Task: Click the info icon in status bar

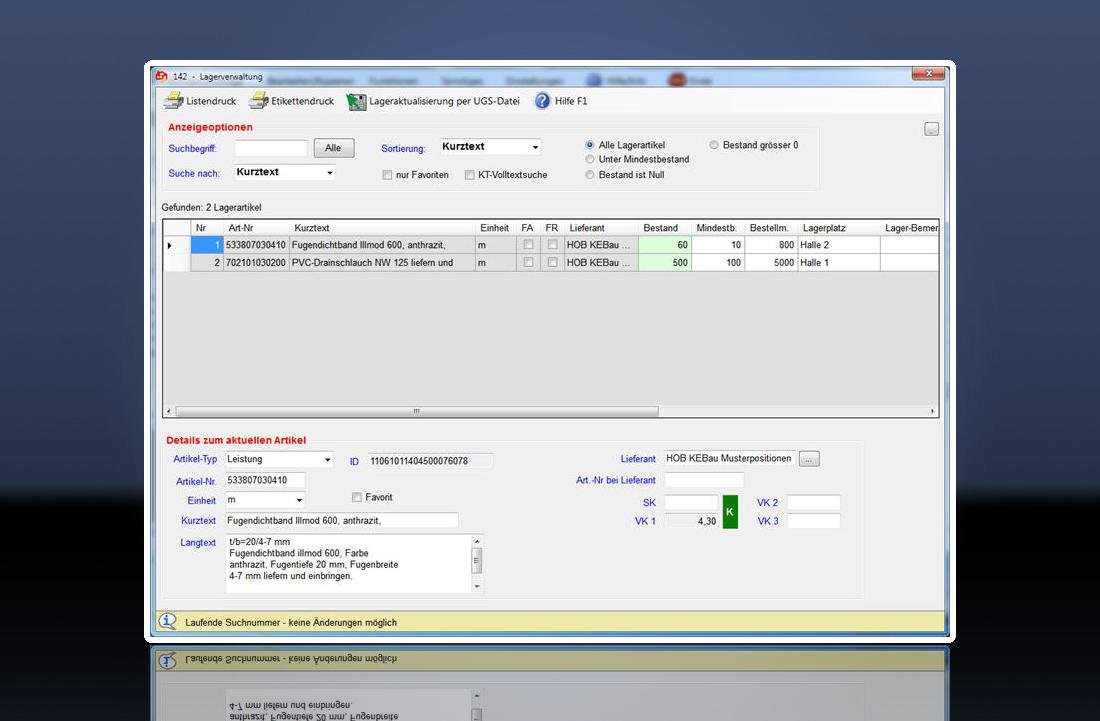Action: (x=168, y=621)
